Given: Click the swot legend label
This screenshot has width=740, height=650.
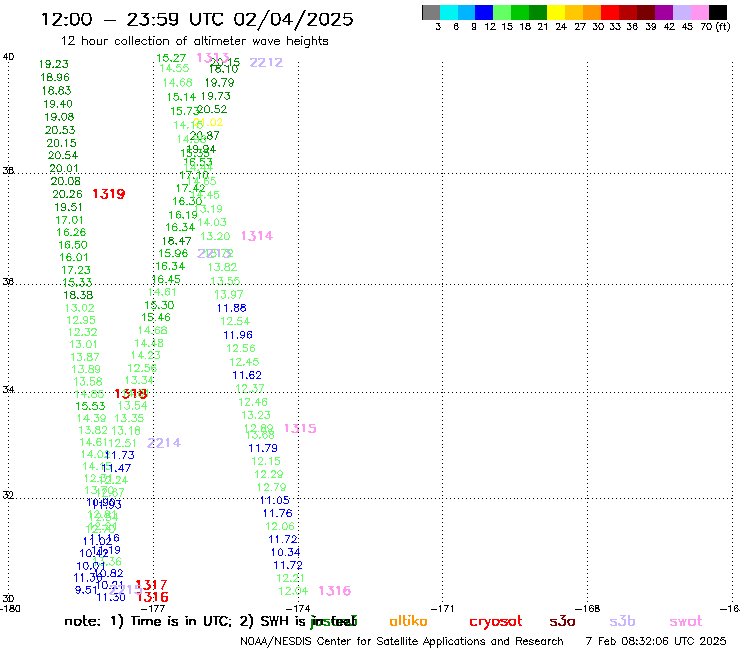Looking at the screenshot, I should click(x=685, y=621).
